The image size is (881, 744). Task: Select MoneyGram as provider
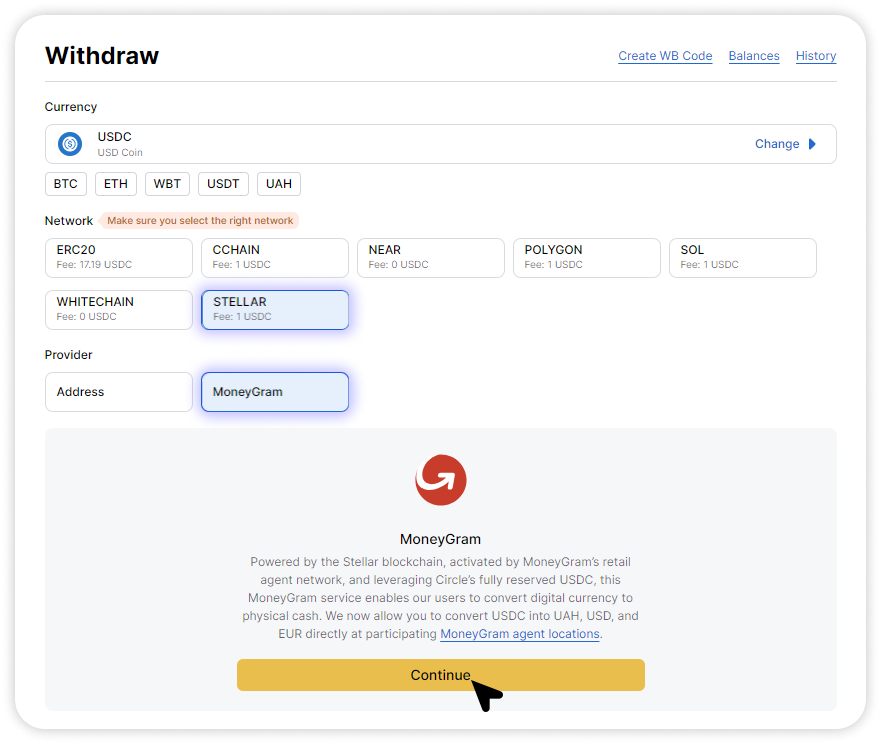[275, 392]
